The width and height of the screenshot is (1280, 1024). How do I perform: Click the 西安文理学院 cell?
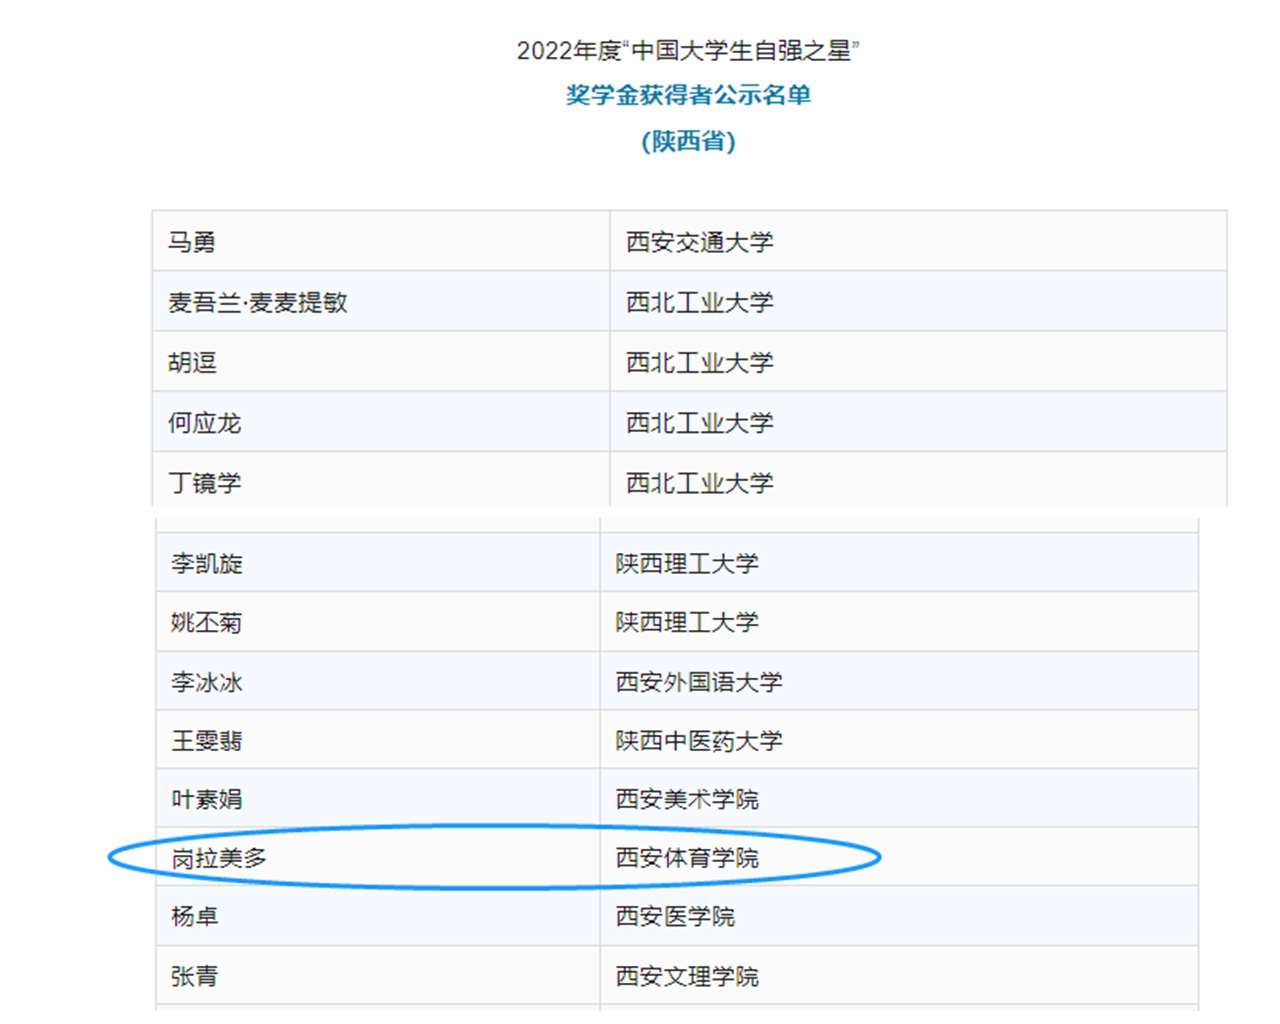[x=687, y=976]
